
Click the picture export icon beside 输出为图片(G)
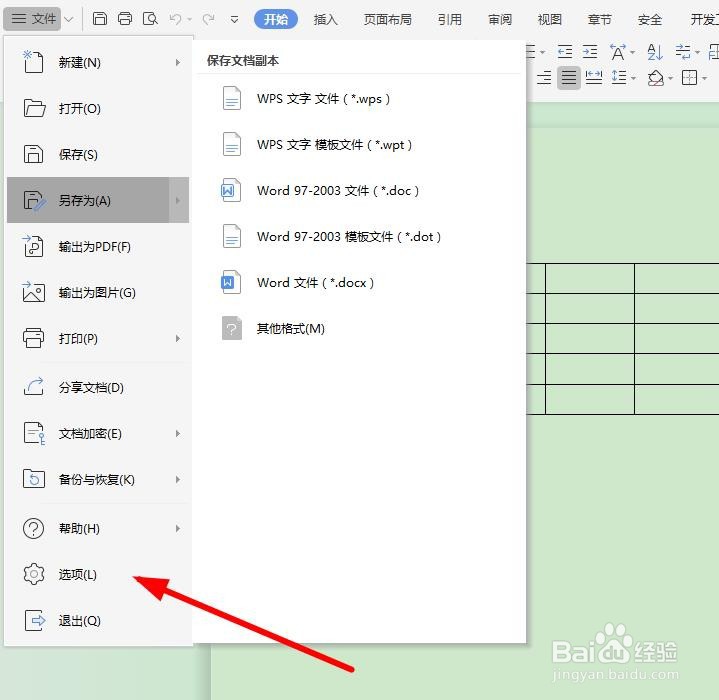tap(33, 292)
